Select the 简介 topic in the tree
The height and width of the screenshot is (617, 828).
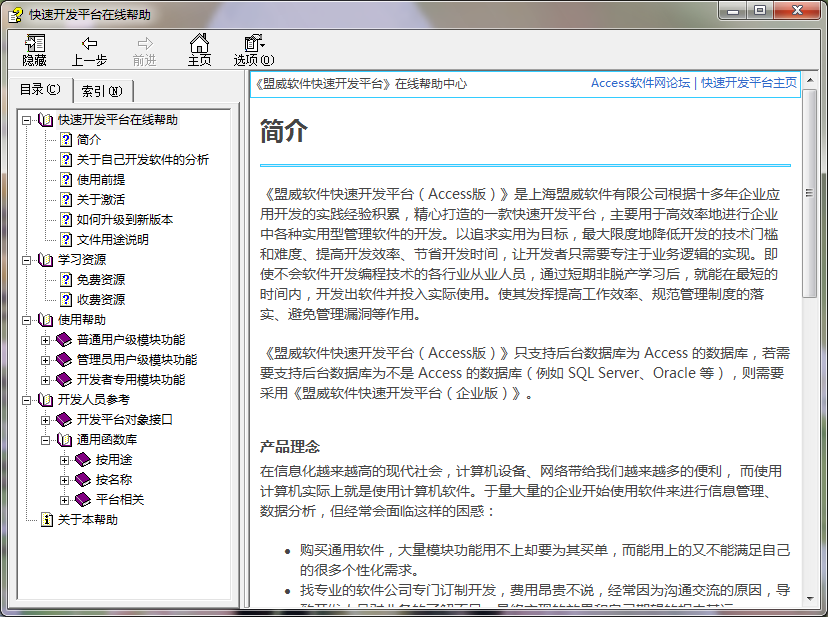(89, 140)
